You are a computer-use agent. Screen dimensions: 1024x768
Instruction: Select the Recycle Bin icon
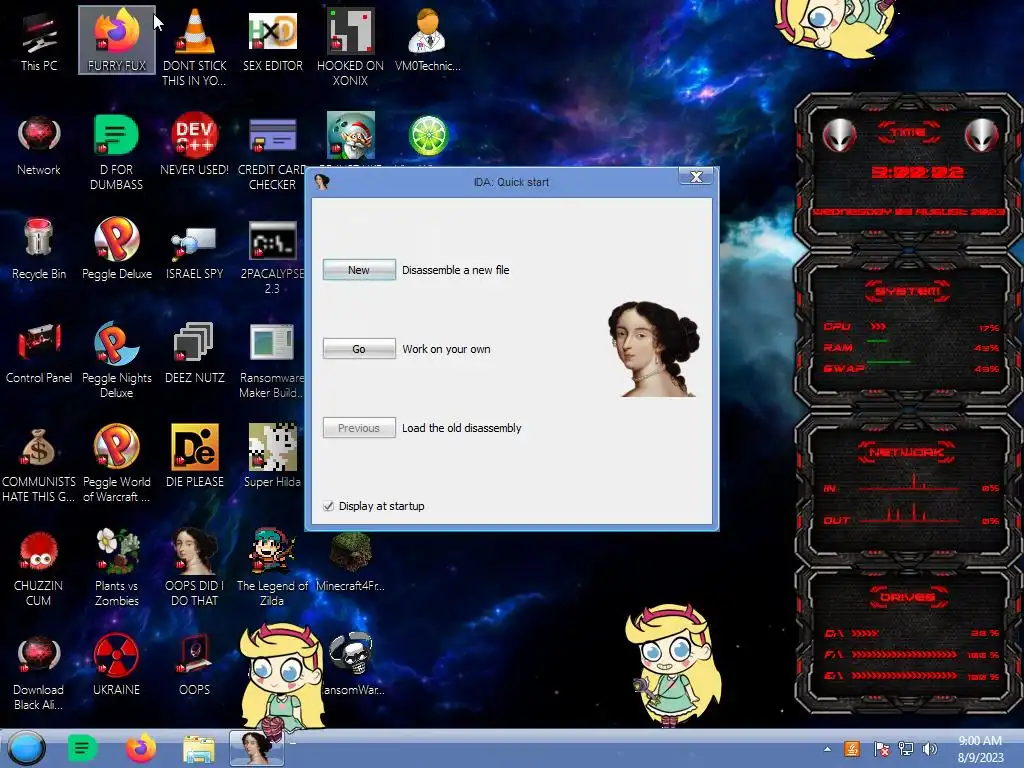[x=39, y=249]
